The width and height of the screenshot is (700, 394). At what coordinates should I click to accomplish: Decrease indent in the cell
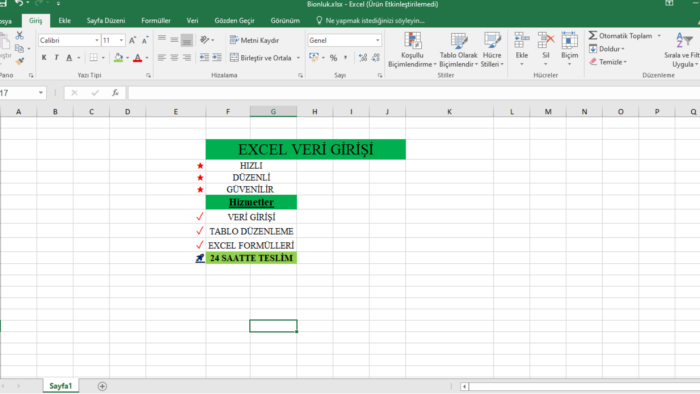[204, 58]
